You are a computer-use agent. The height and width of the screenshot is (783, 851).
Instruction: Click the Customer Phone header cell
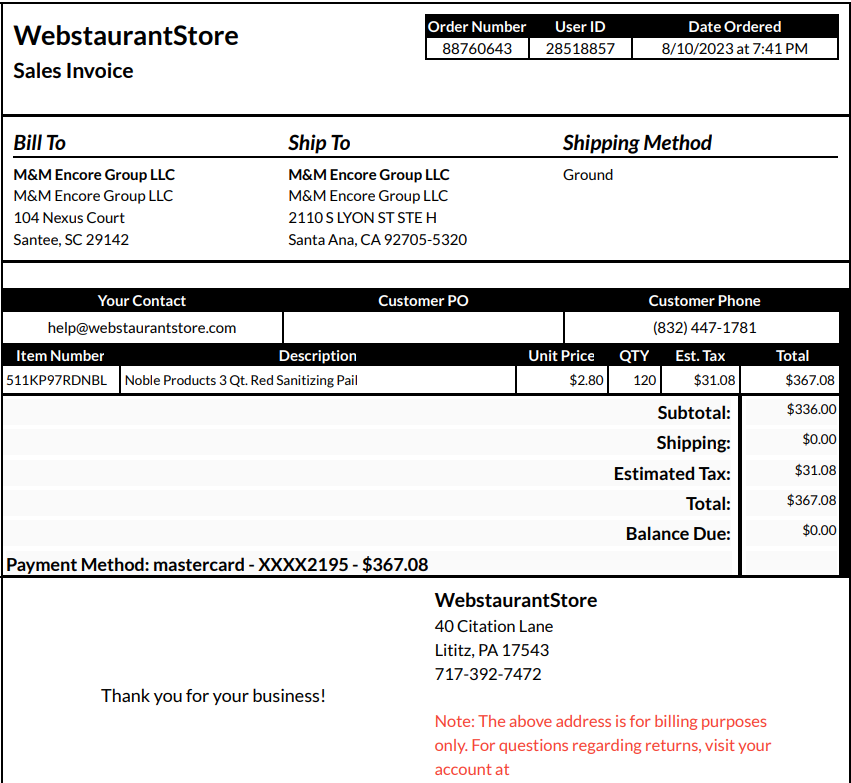pyautogui.click(x=704, y=301)
